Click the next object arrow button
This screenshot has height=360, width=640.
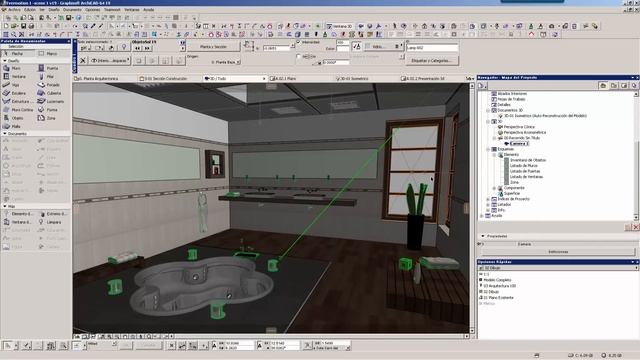[147, 48]
